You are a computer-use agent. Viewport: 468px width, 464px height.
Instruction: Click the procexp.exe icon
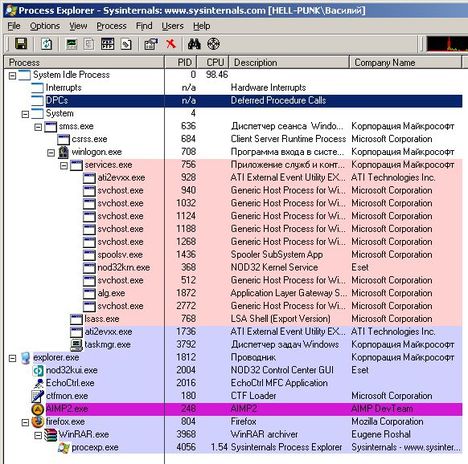pyautogui.click(x=64, y=448)
